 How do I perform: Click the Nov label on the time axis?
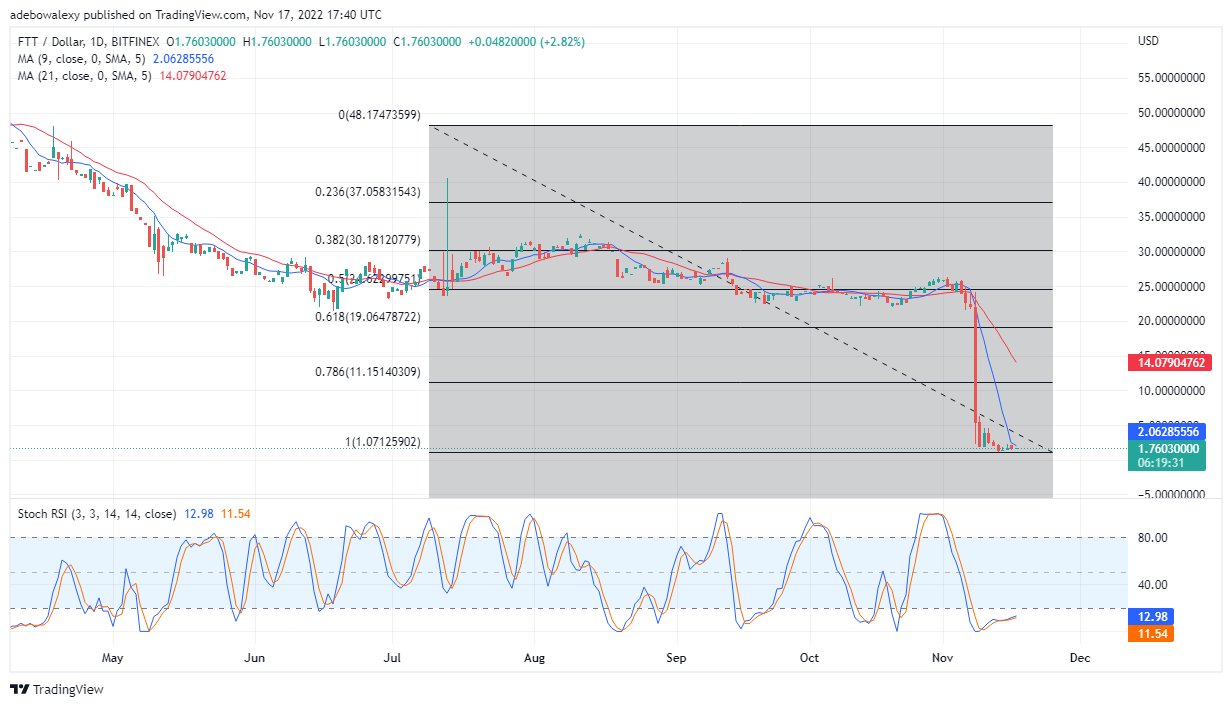click(x=944, y=658)
